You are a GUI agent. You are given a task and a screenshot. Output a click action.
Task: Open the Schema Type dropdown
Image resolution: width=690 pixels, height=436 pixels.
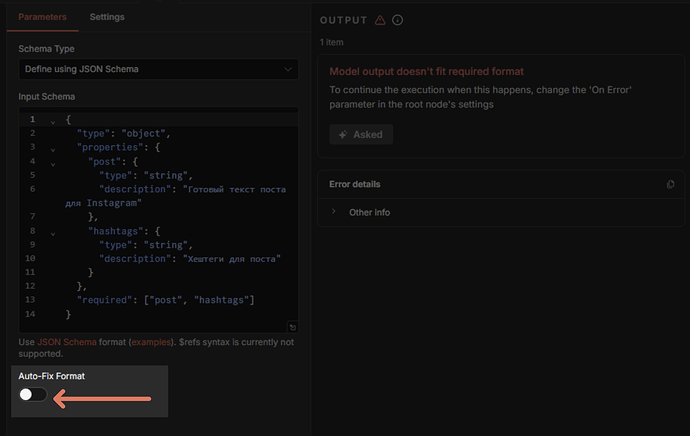coord(158,69)
